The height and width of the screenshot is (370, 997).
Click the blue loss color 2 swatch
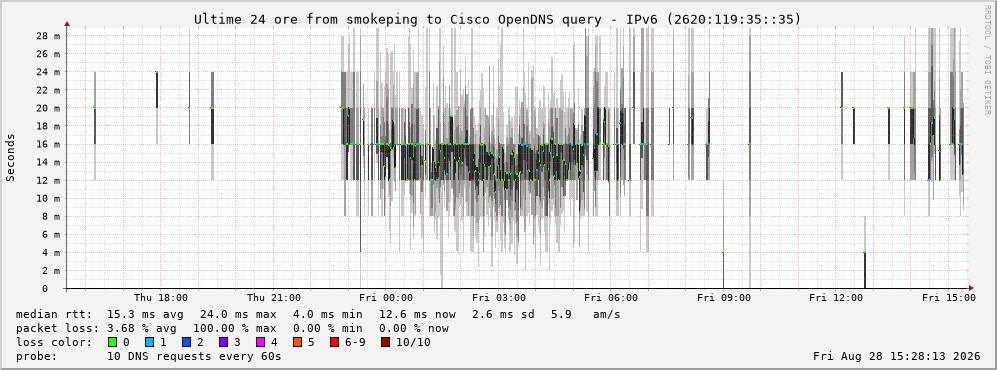tap(186, 342)
